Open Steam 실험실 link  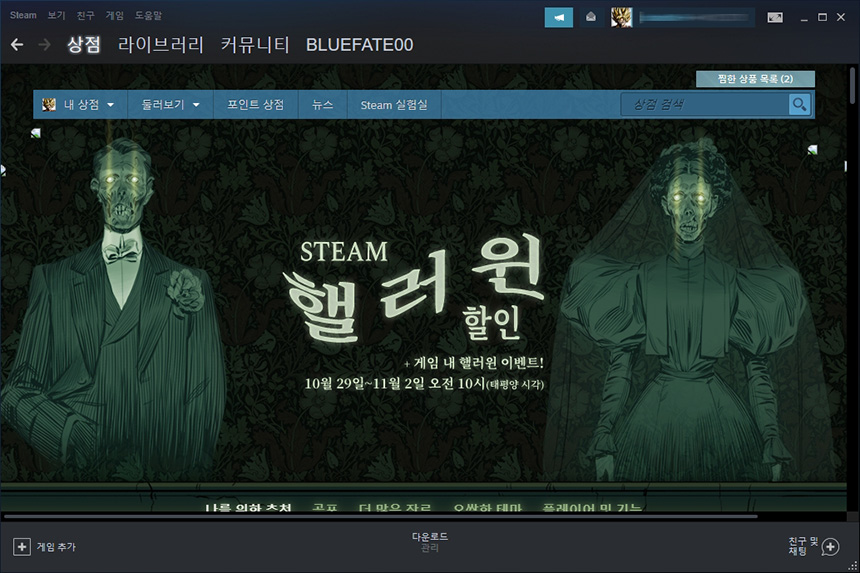(394, 104)
